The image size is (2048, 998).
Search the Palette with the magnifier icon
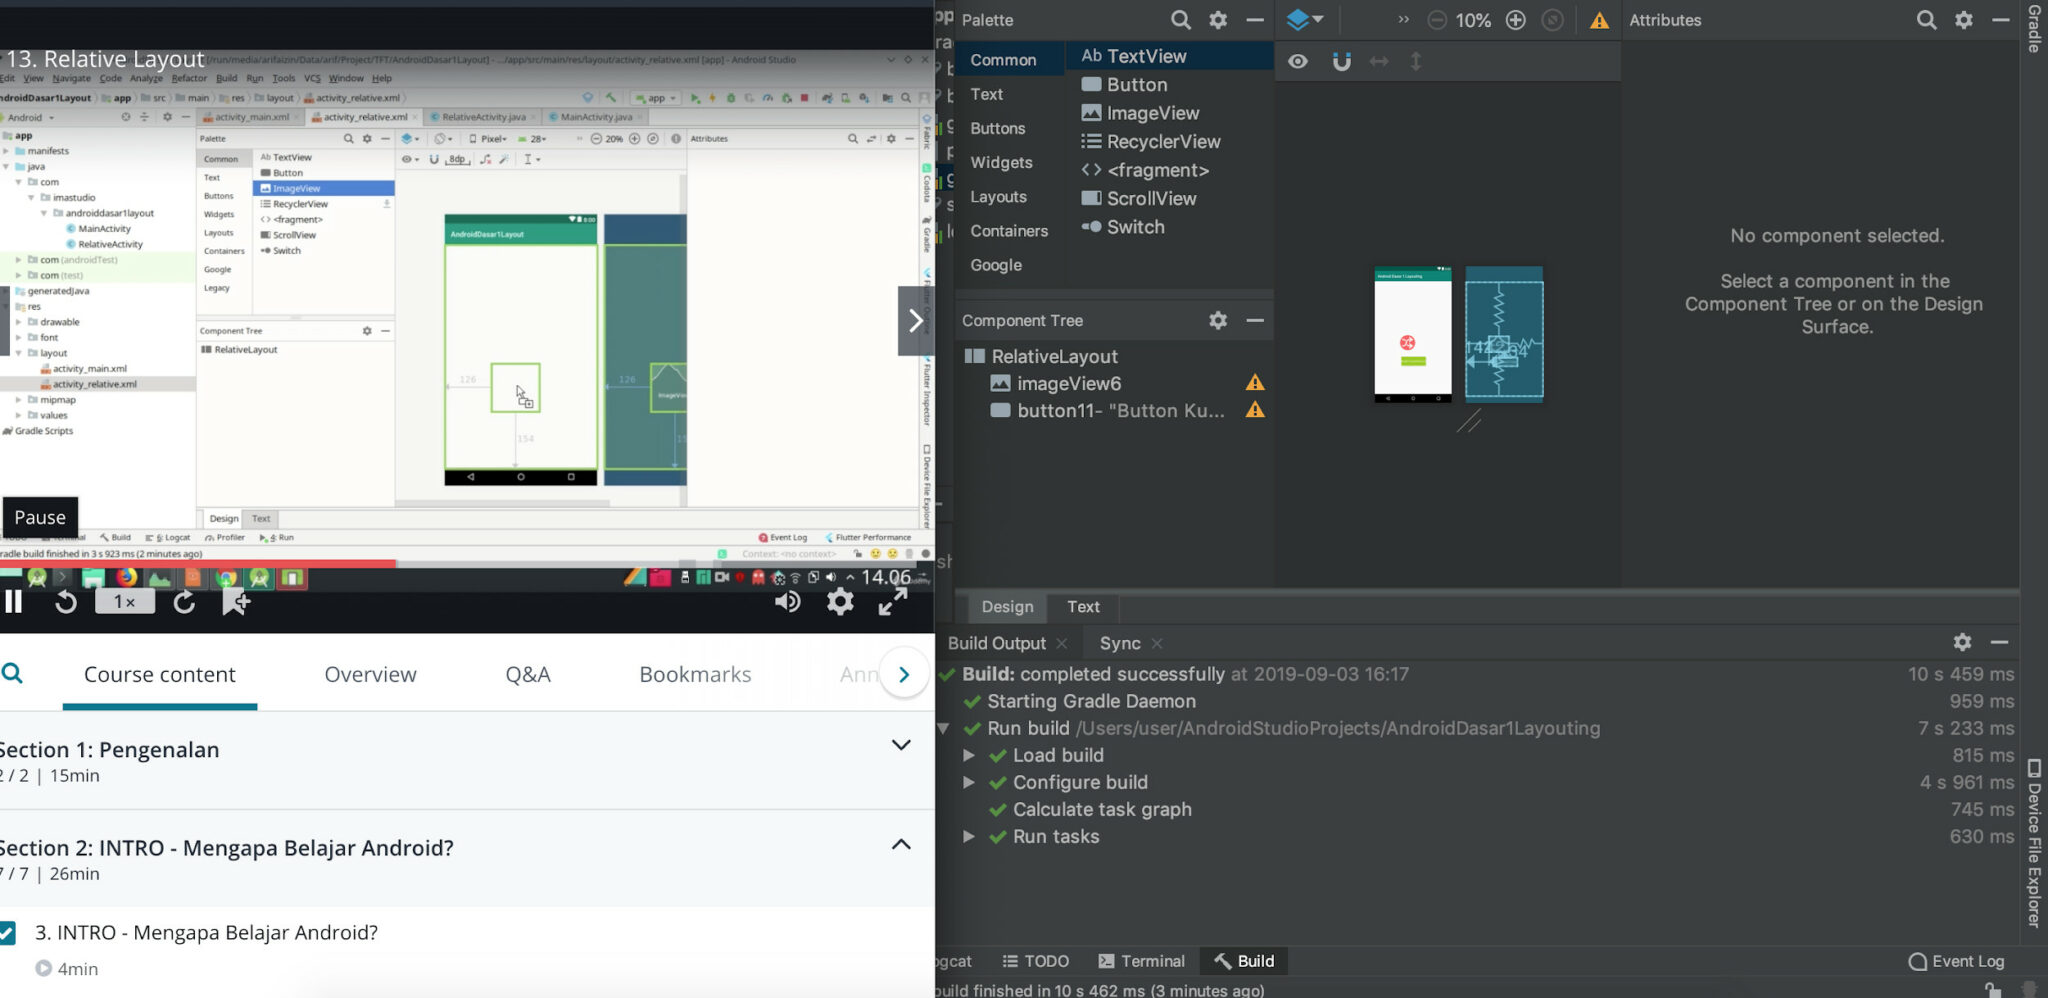[x=1180, y=20]
